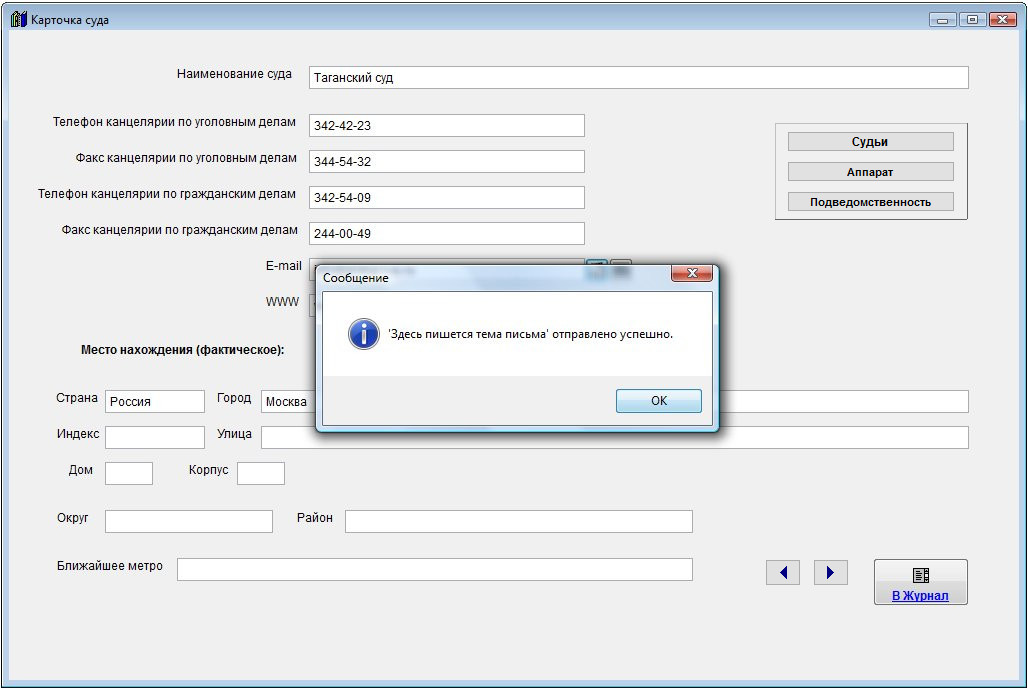Click the Дом input field
Viewport: 1028px width, 688px height.
(x=129, y=473)
